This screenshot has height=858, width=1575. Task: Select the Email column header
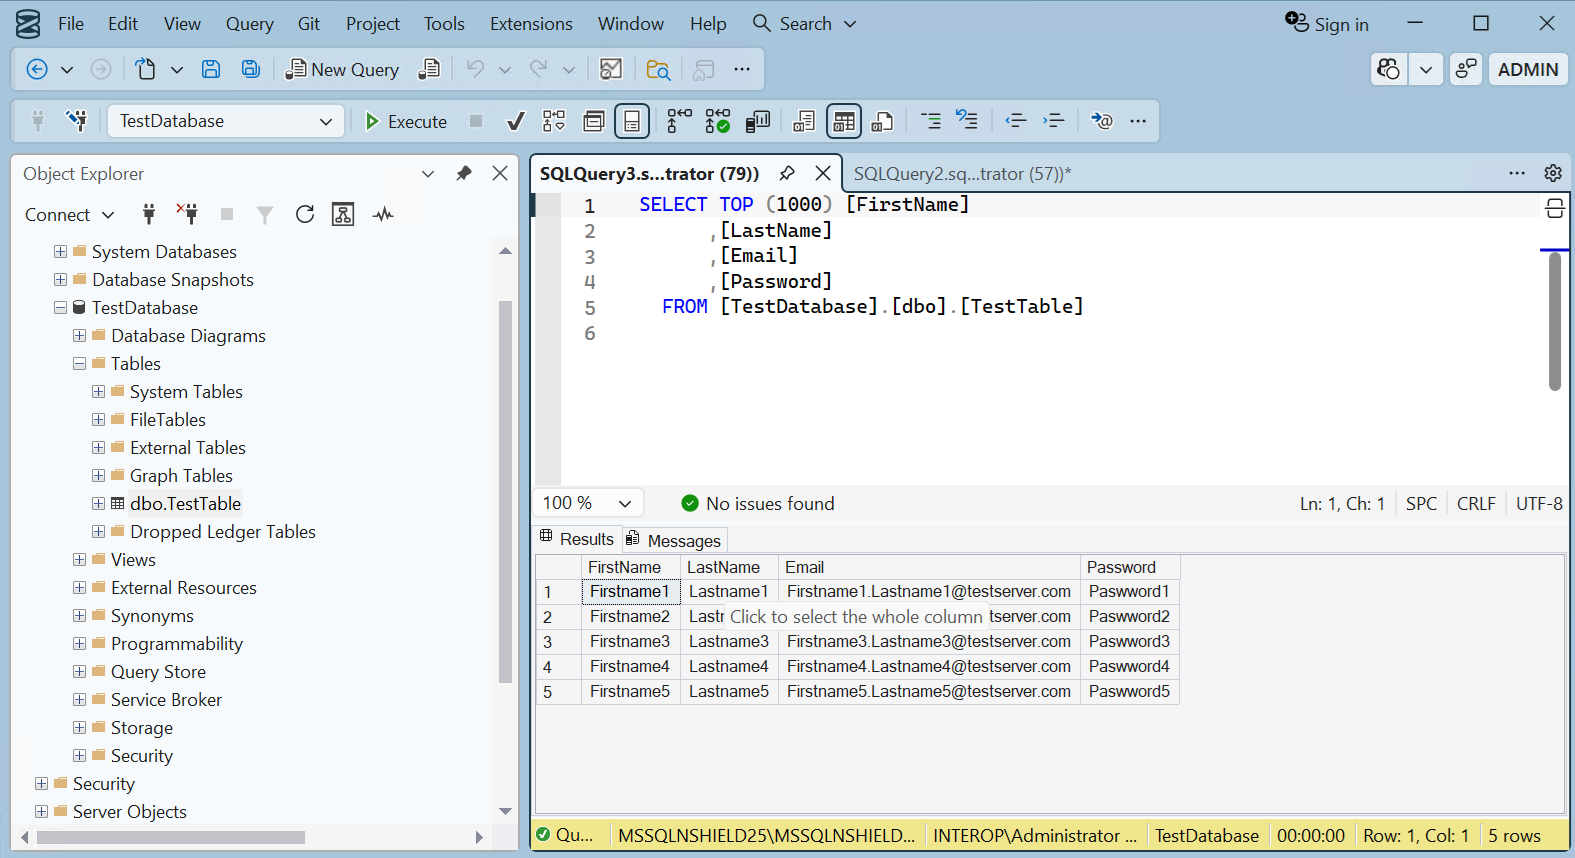pos(930,567)
